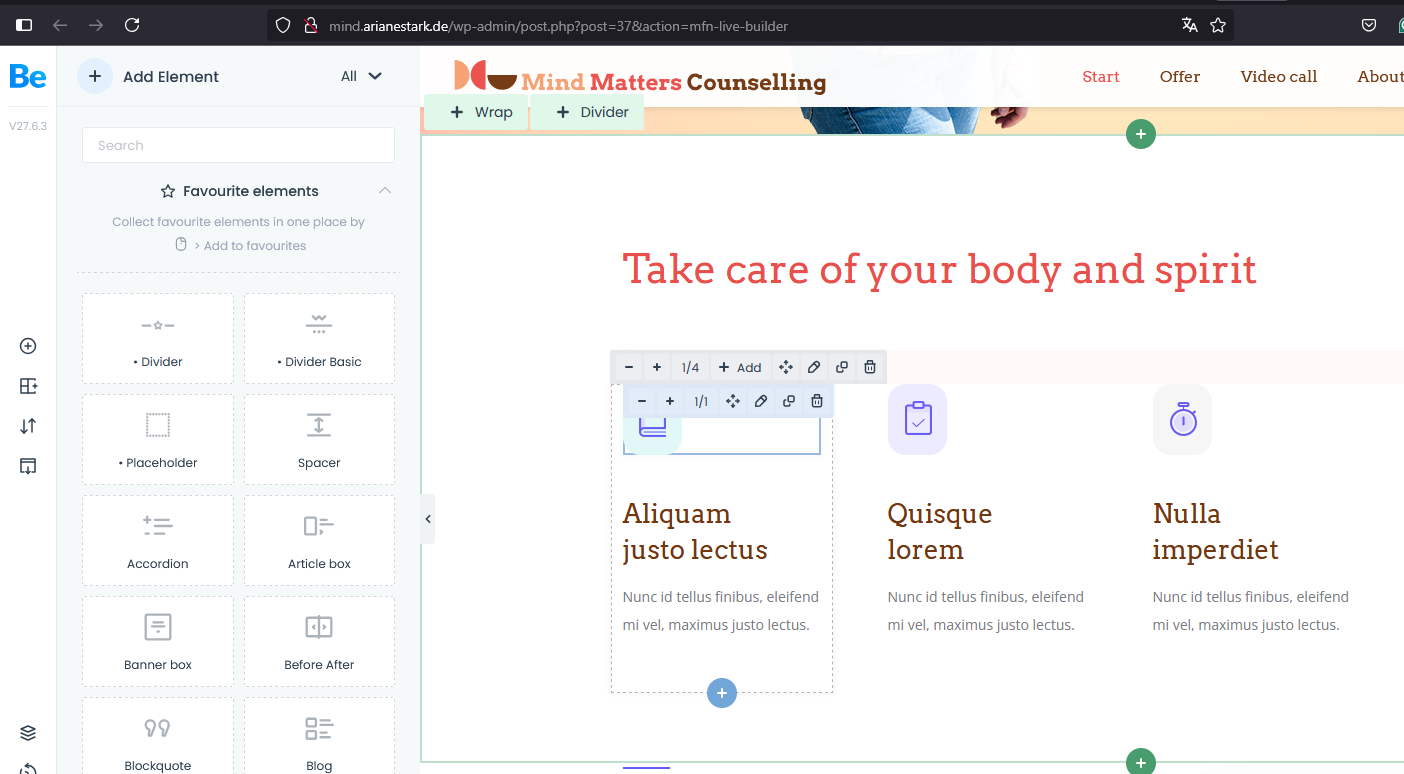Open the All elements filter dropdown
The width and height of the screenshot is (1404, 774).
pos(361,76)
